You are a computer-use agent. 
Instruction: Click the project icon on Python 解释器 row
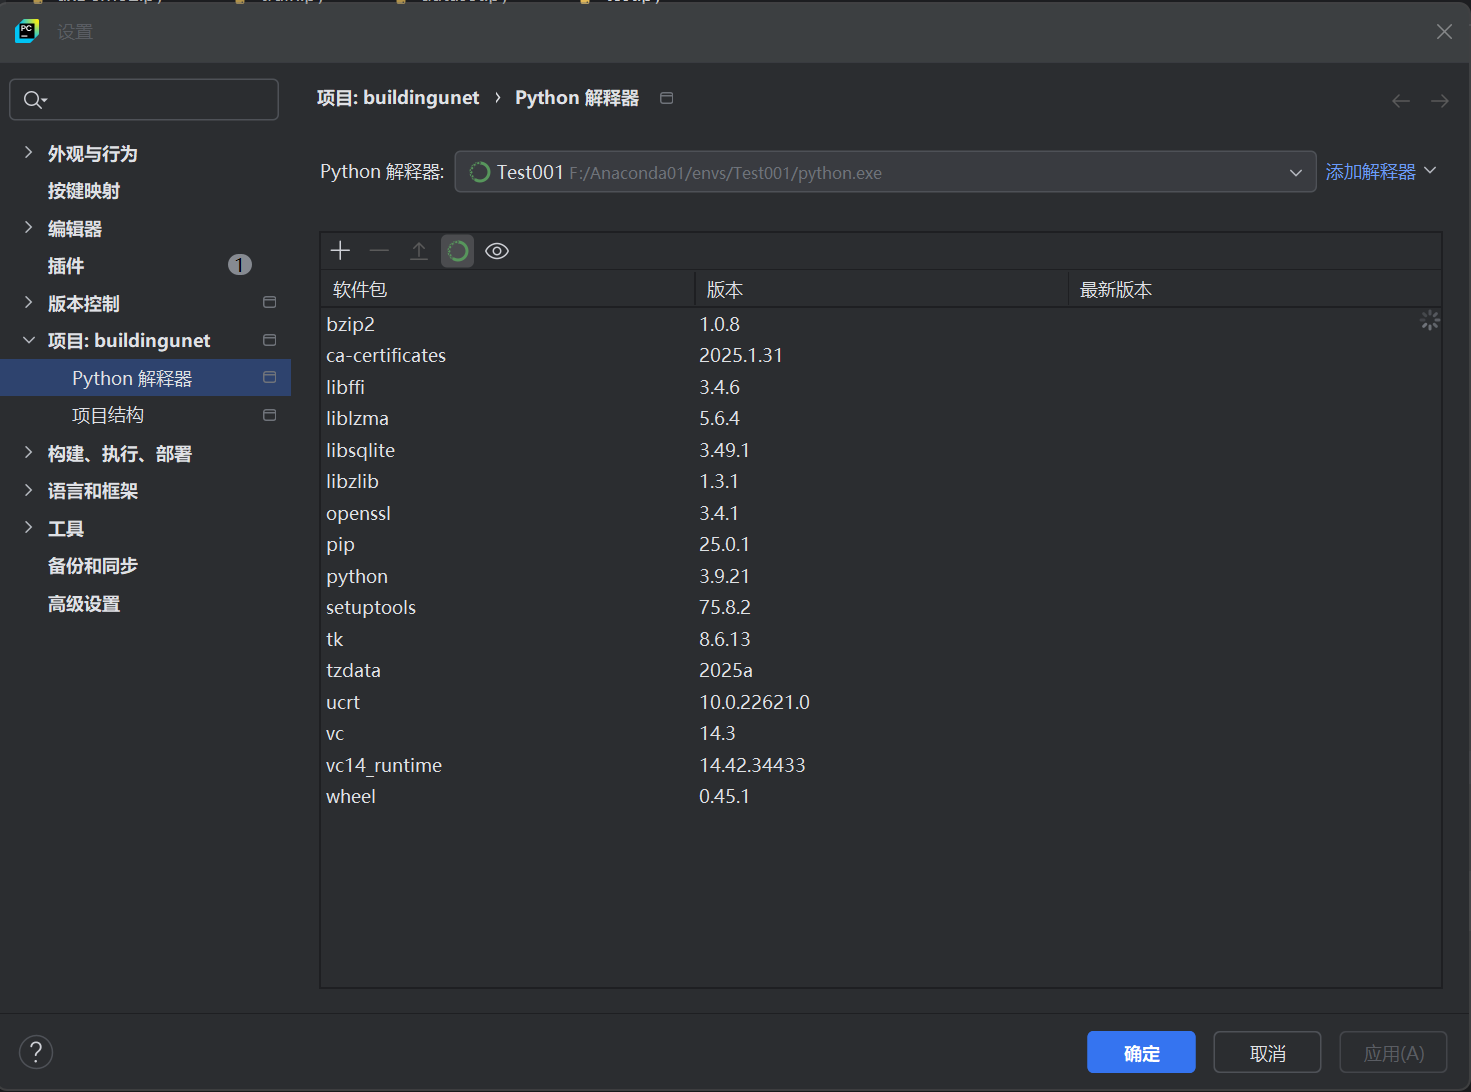coord(269,377)
